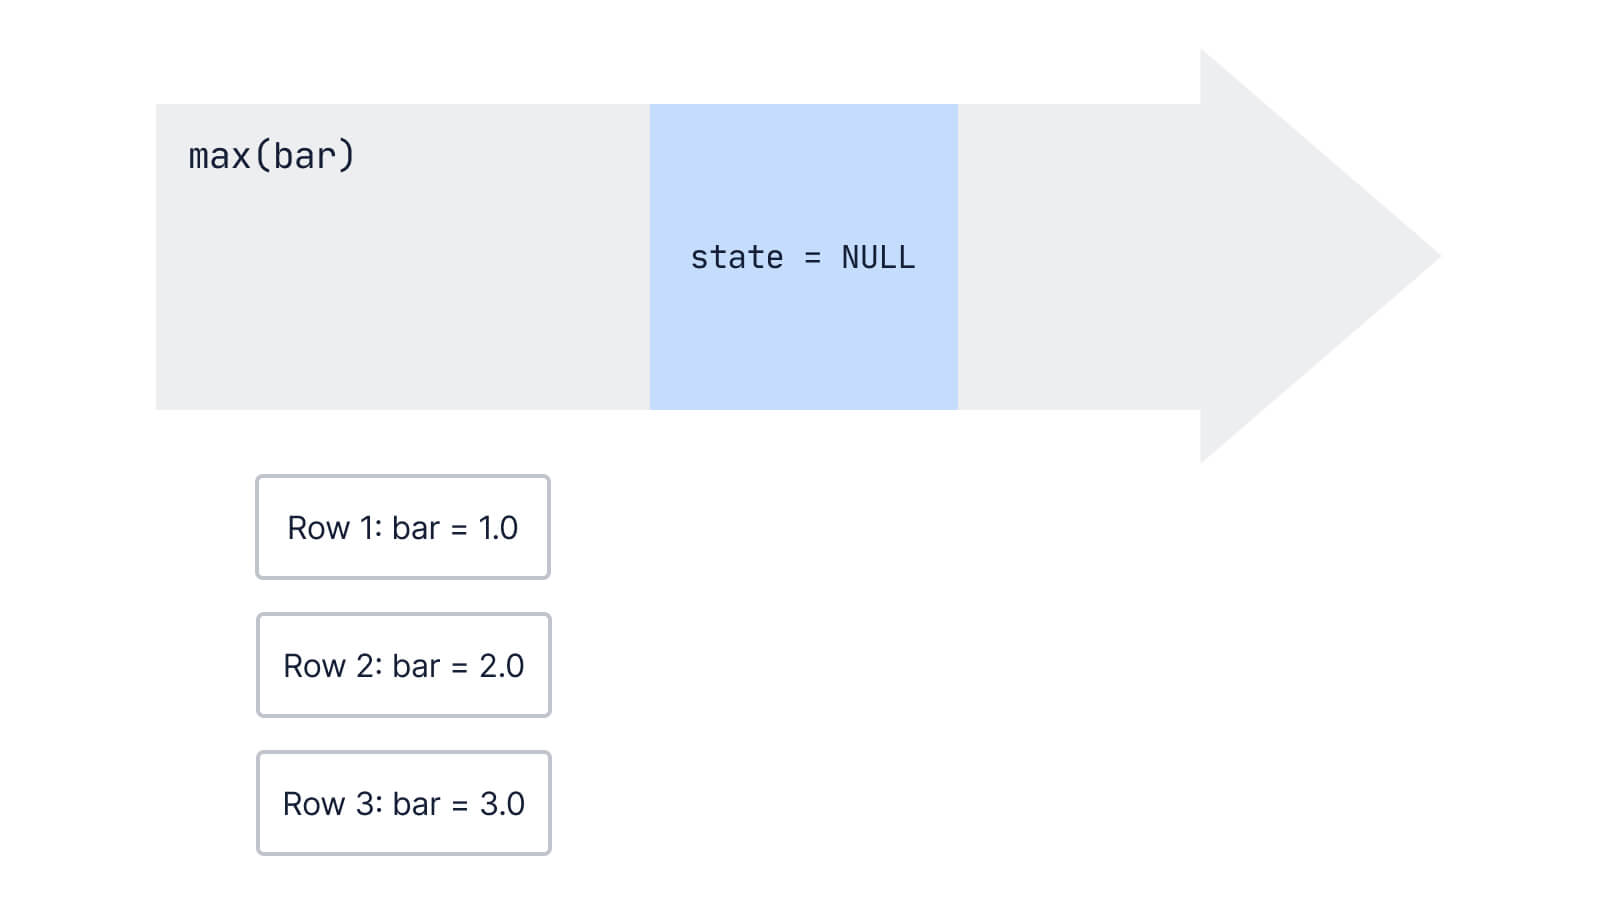Click the word bar in Row 1
1600x904 pixels.
point(415,528)
